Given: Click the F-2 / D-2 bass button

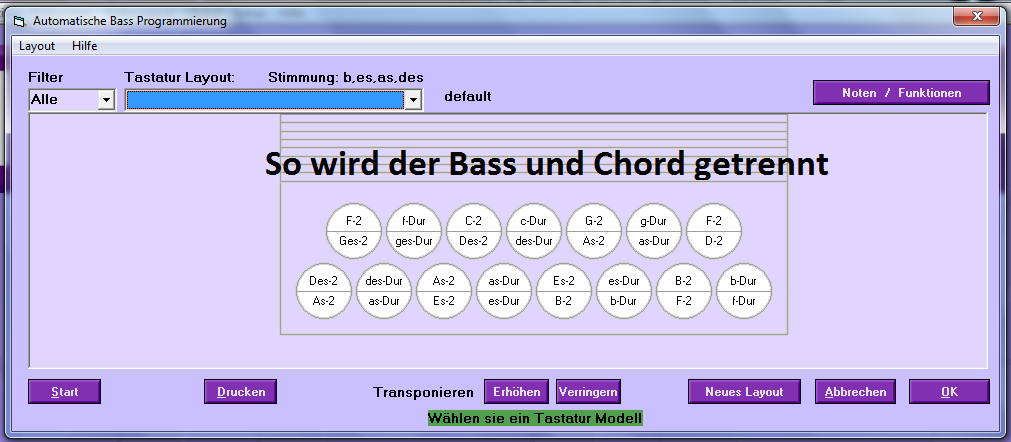Looking at the screenshot, I should tap(713, 231).
